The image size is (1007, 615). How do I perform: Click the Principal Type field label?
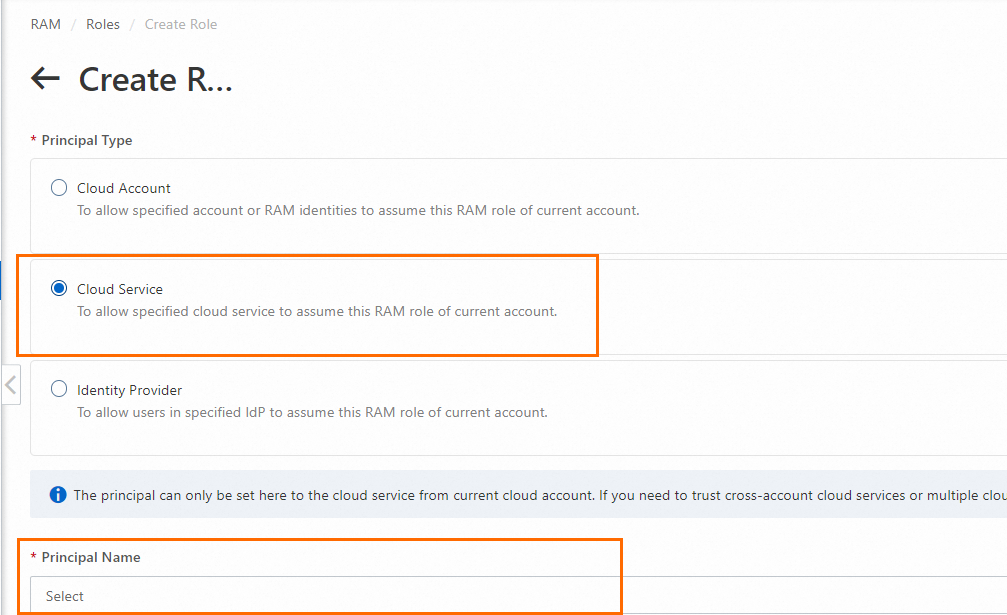tap(87, 140)
